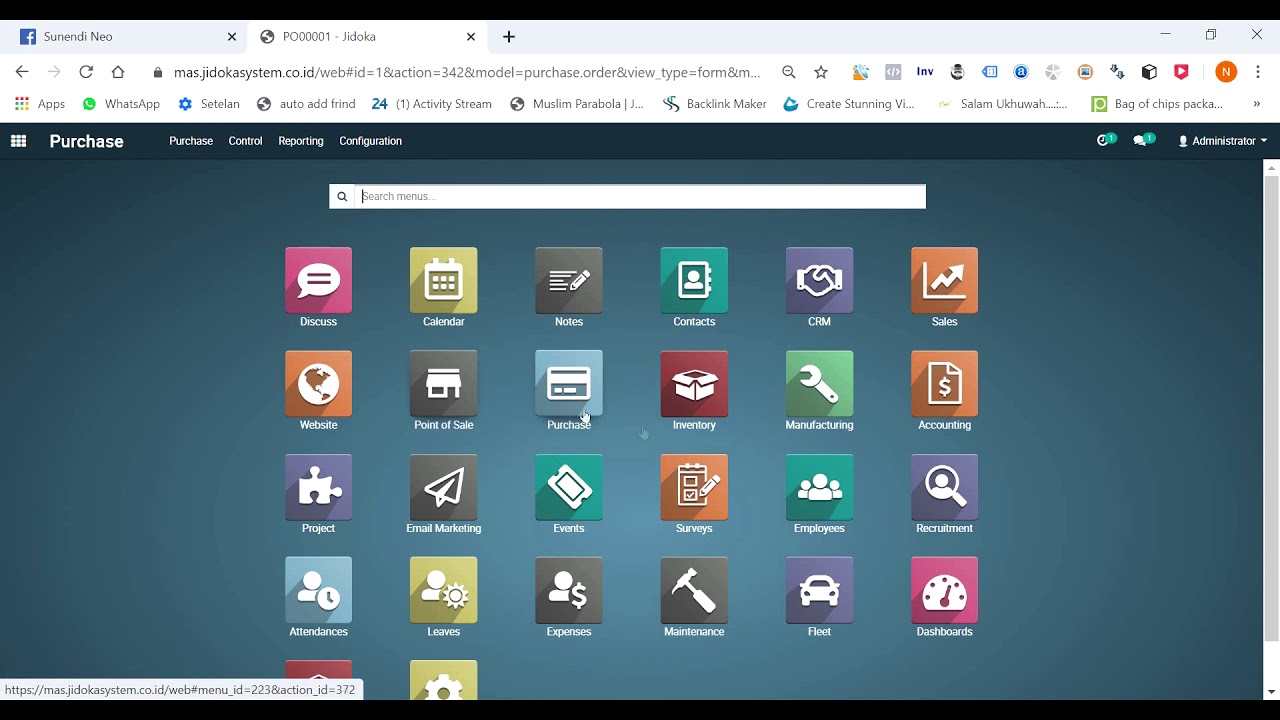The image size is (1280, 720).
Task: Open the auto add frind bookmark
Action: (306, 104)
